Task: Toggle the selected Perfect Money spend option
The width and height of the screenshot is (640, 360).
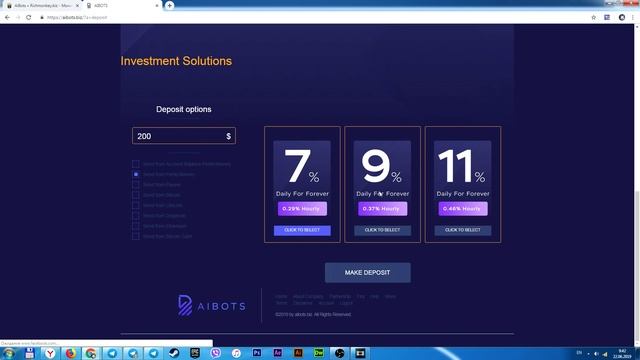Action: 136,174
